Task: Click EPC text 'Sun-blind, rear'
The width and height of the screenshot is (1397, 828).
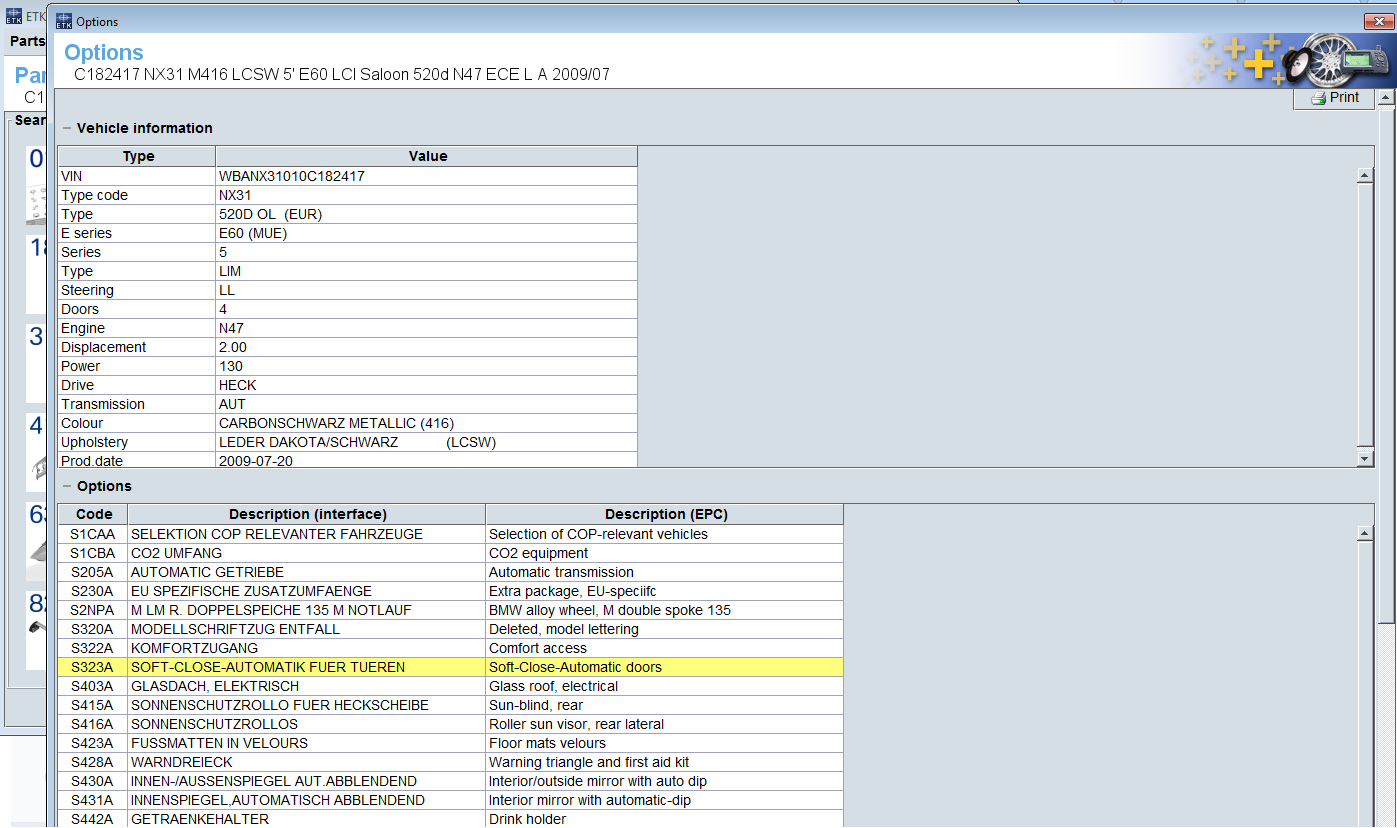Action: [536, 705]
